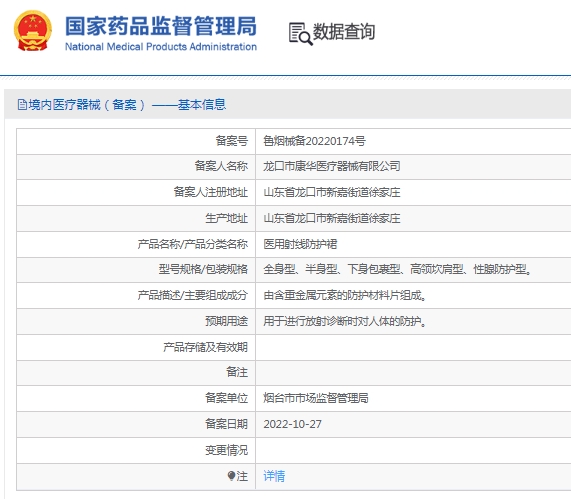Select company name 龙口市康华医疗器械有限公司

click(x=332, y=166)
